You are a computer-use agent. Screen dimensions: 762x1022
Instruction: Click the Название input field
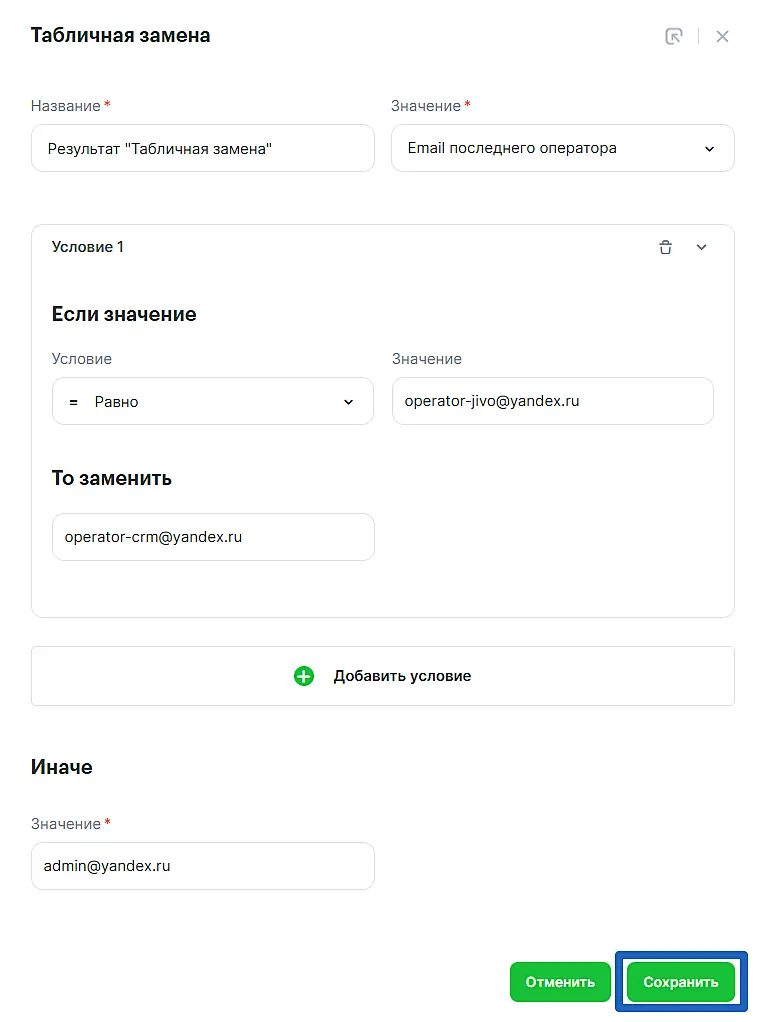[x=202, y=148]
